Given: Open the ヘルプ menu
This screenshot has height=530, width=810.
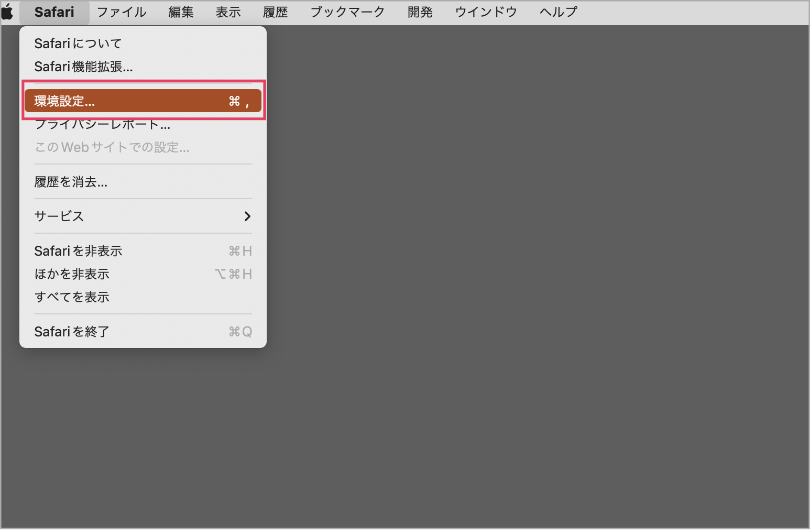Looking at the screenshot, I should [x=558, y=12].
